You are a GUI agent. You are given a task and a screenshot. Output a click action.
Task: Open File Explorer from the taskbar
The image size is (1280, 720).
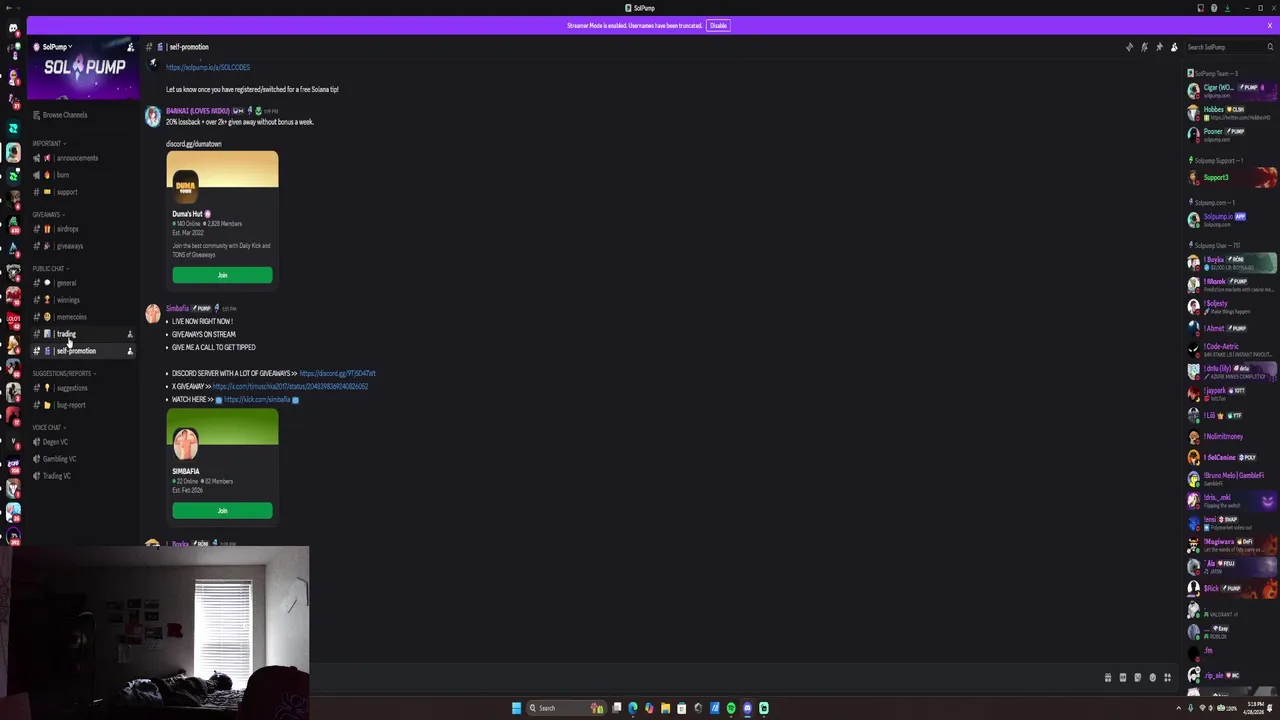point(665,708)
